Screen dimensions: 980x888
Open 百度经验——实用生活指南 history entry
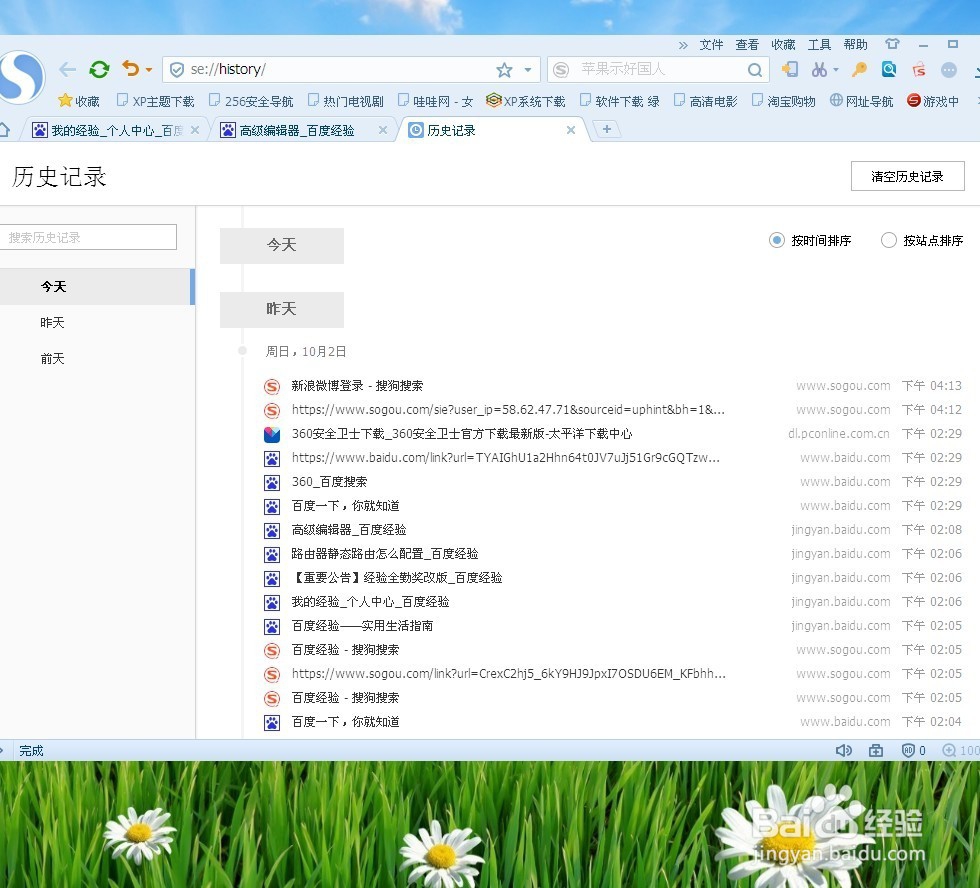(362, 626)
